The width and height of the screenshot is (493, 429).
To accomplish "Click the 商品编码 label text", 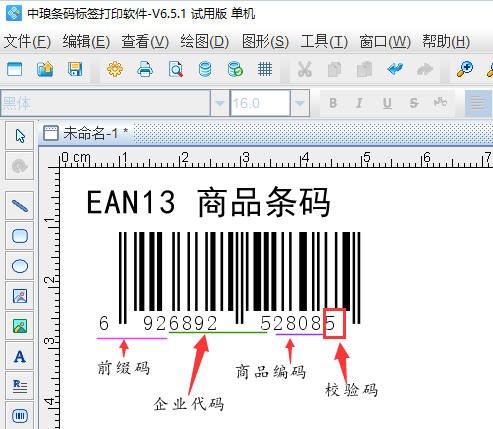I will 271,372.
